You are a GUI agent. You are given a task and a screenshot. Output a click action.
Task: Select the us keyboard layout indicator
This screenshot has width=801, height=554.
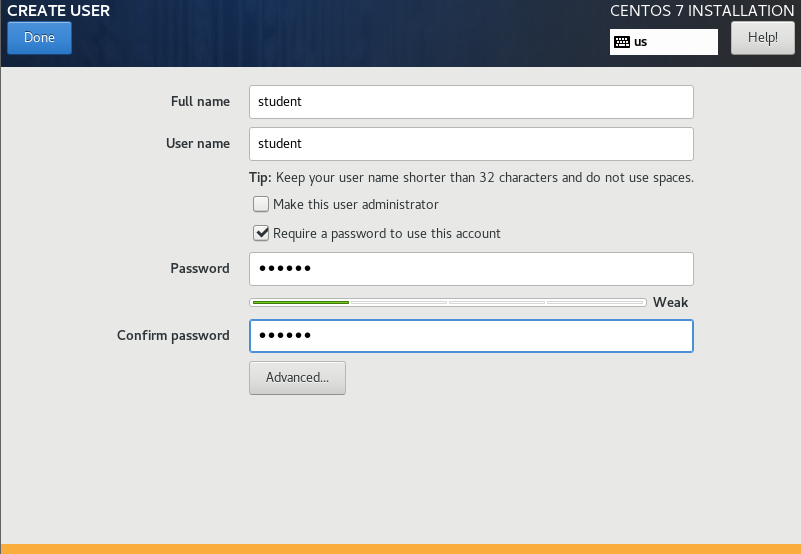(x=664, y=42)
